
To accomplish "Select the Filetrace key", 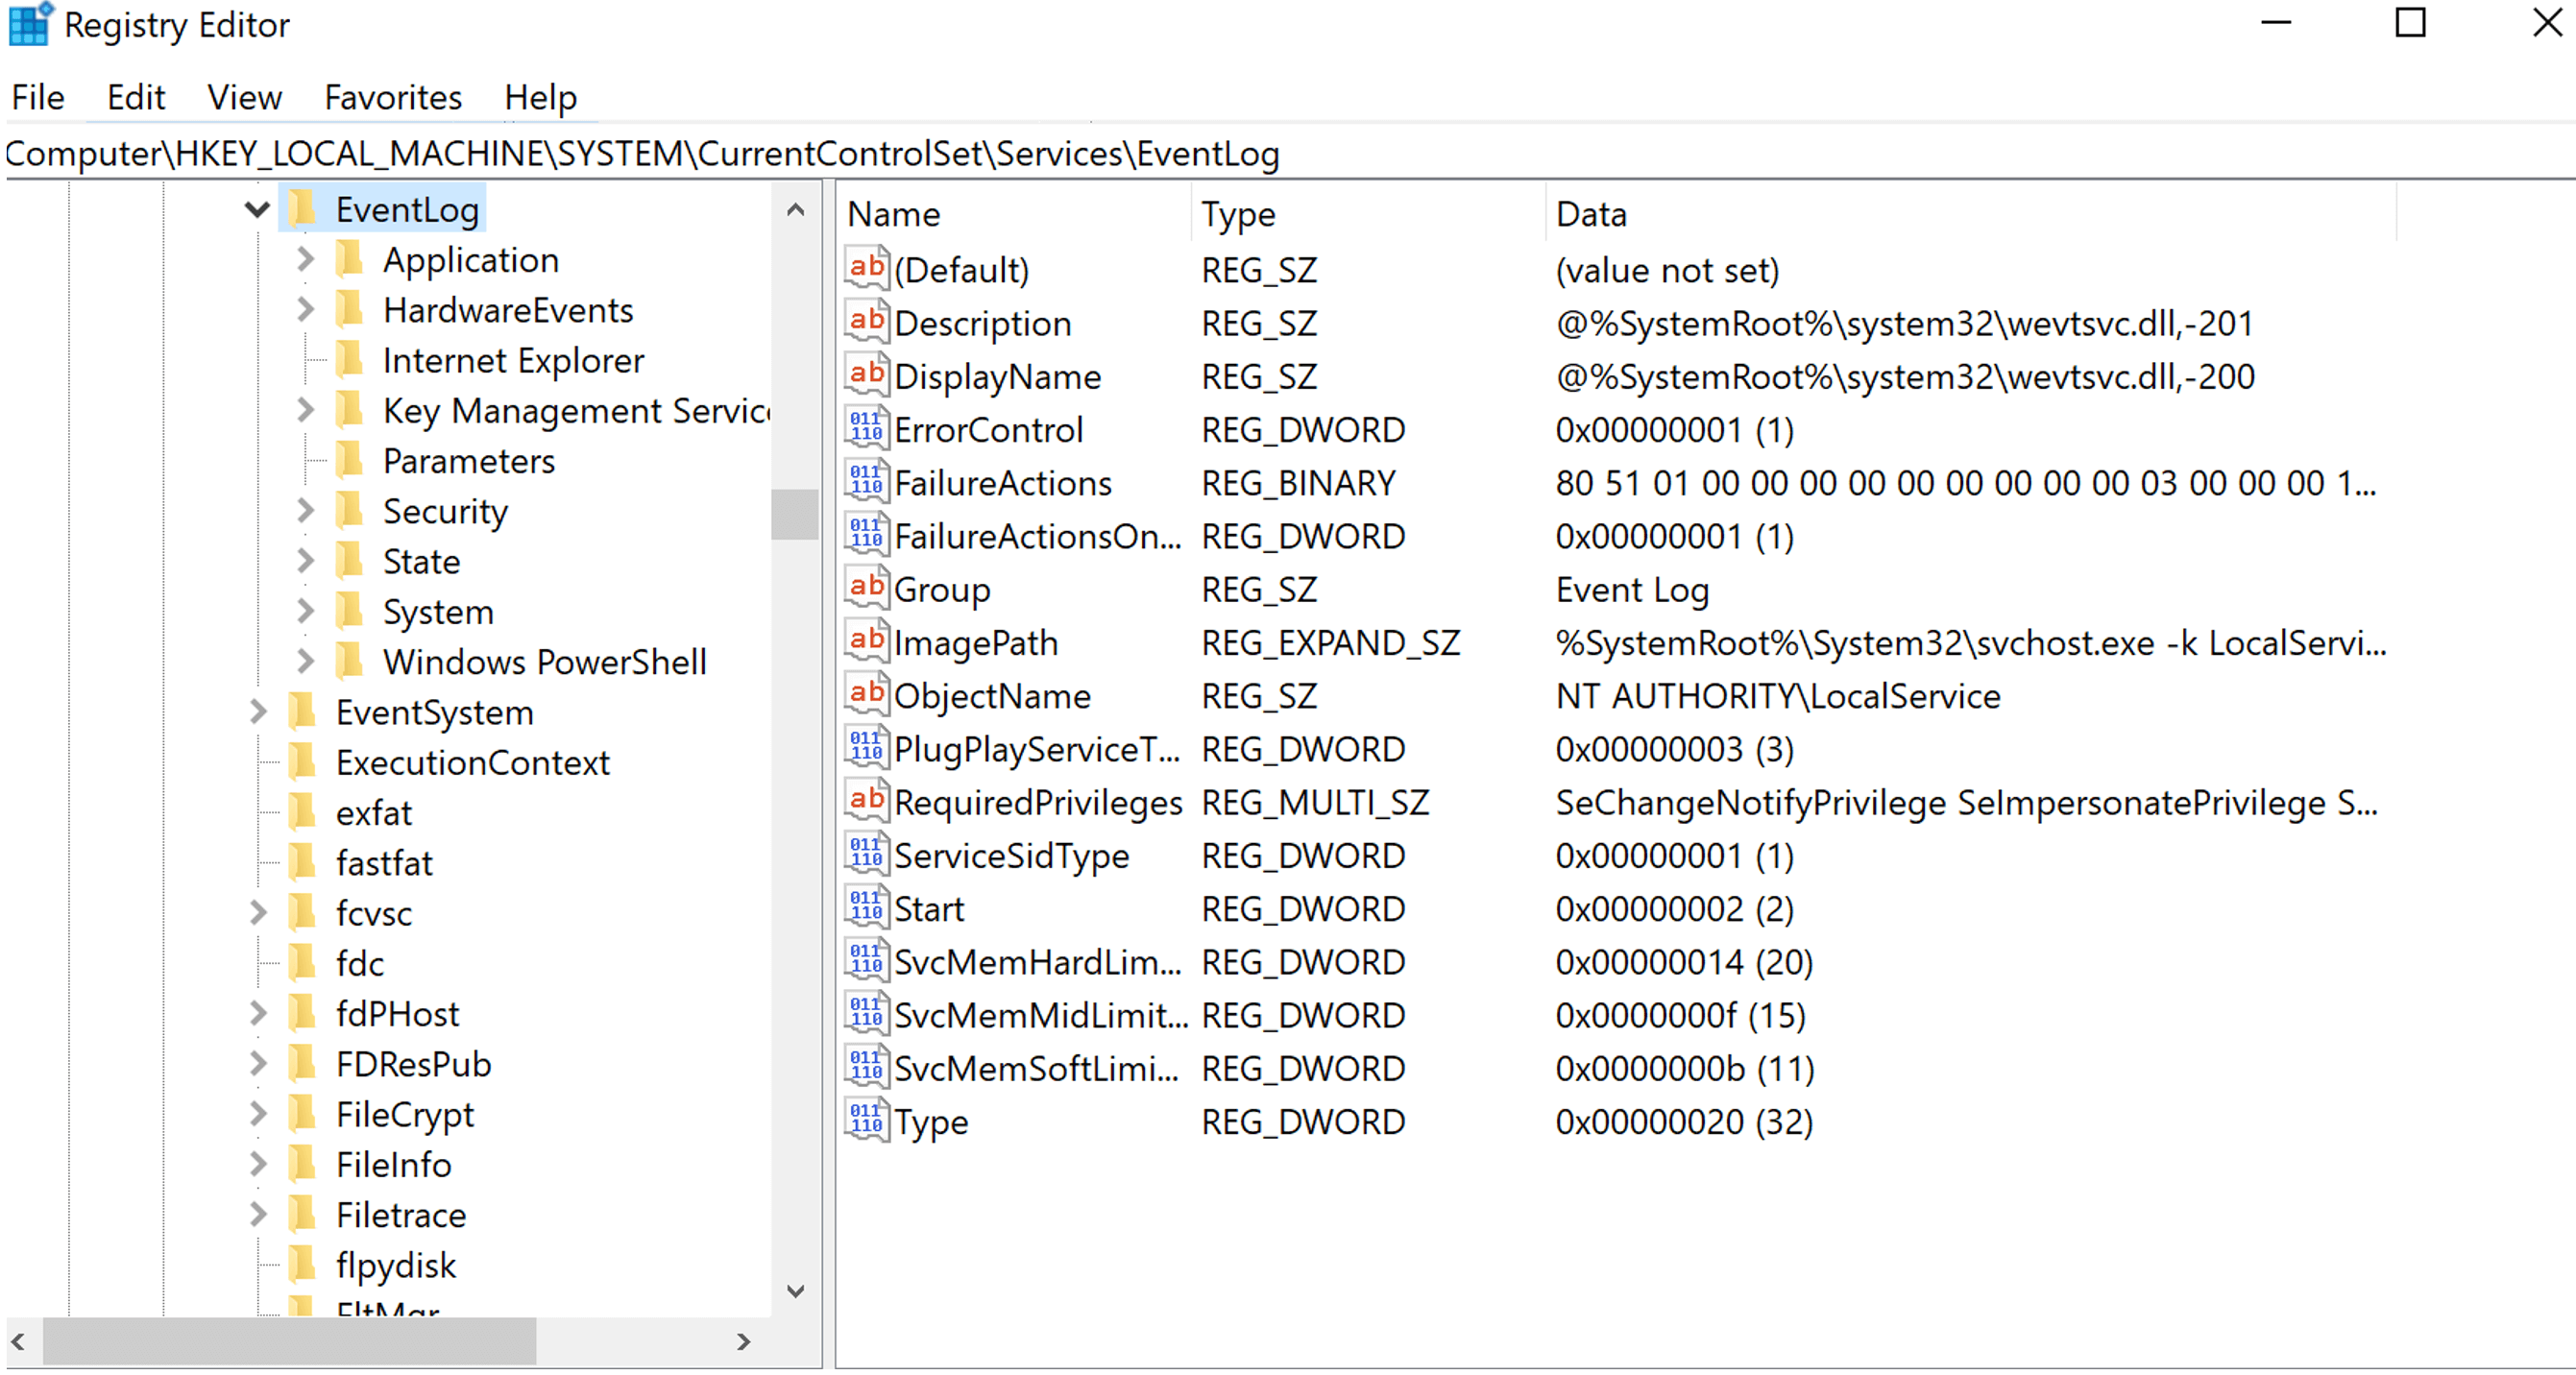I will (401, 1214).
